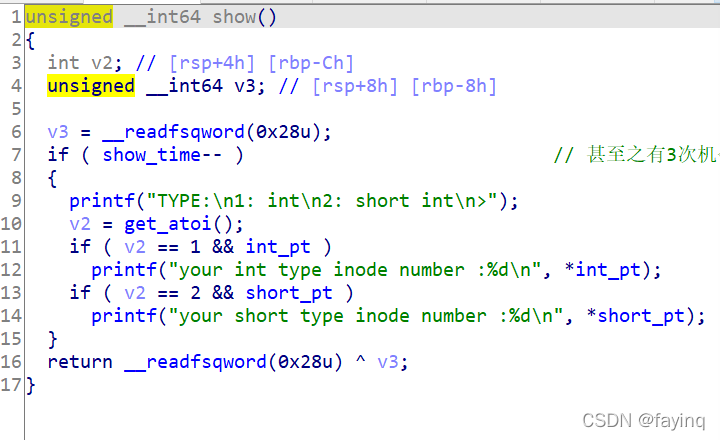Click int_pt in the condition on line 11
This screenshot has height=440, width=720.
(x=278, y=247)
